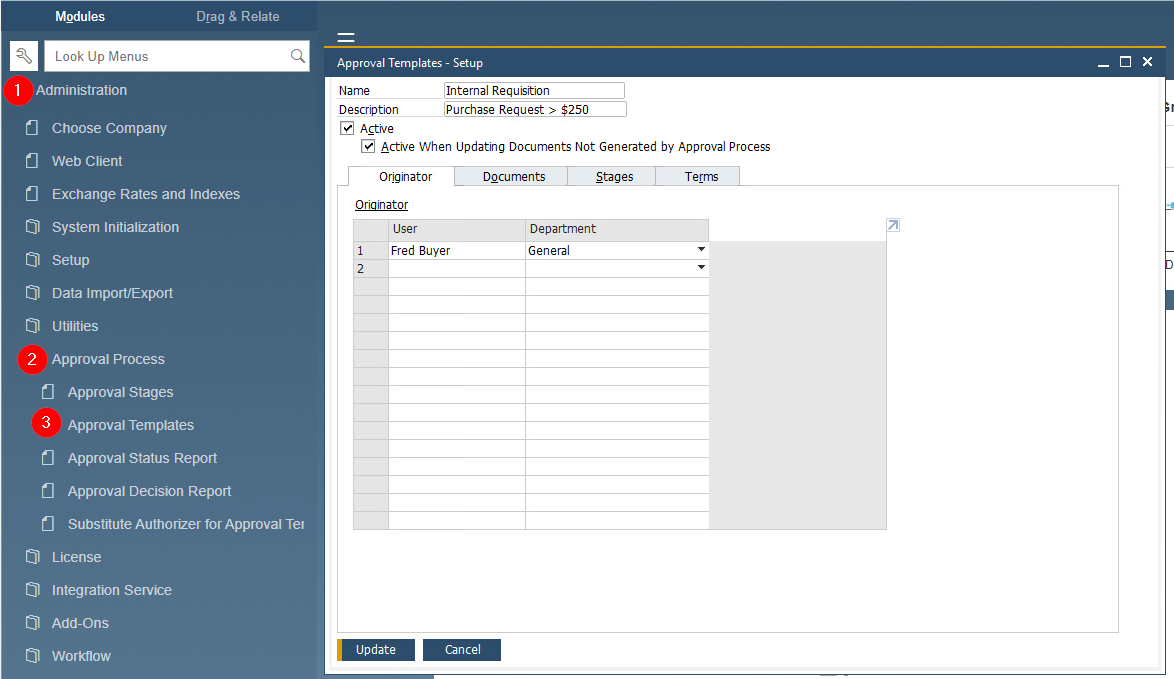Expand the Utilities folder
Screen dimensions: 1174x679
tap(75, 326)
